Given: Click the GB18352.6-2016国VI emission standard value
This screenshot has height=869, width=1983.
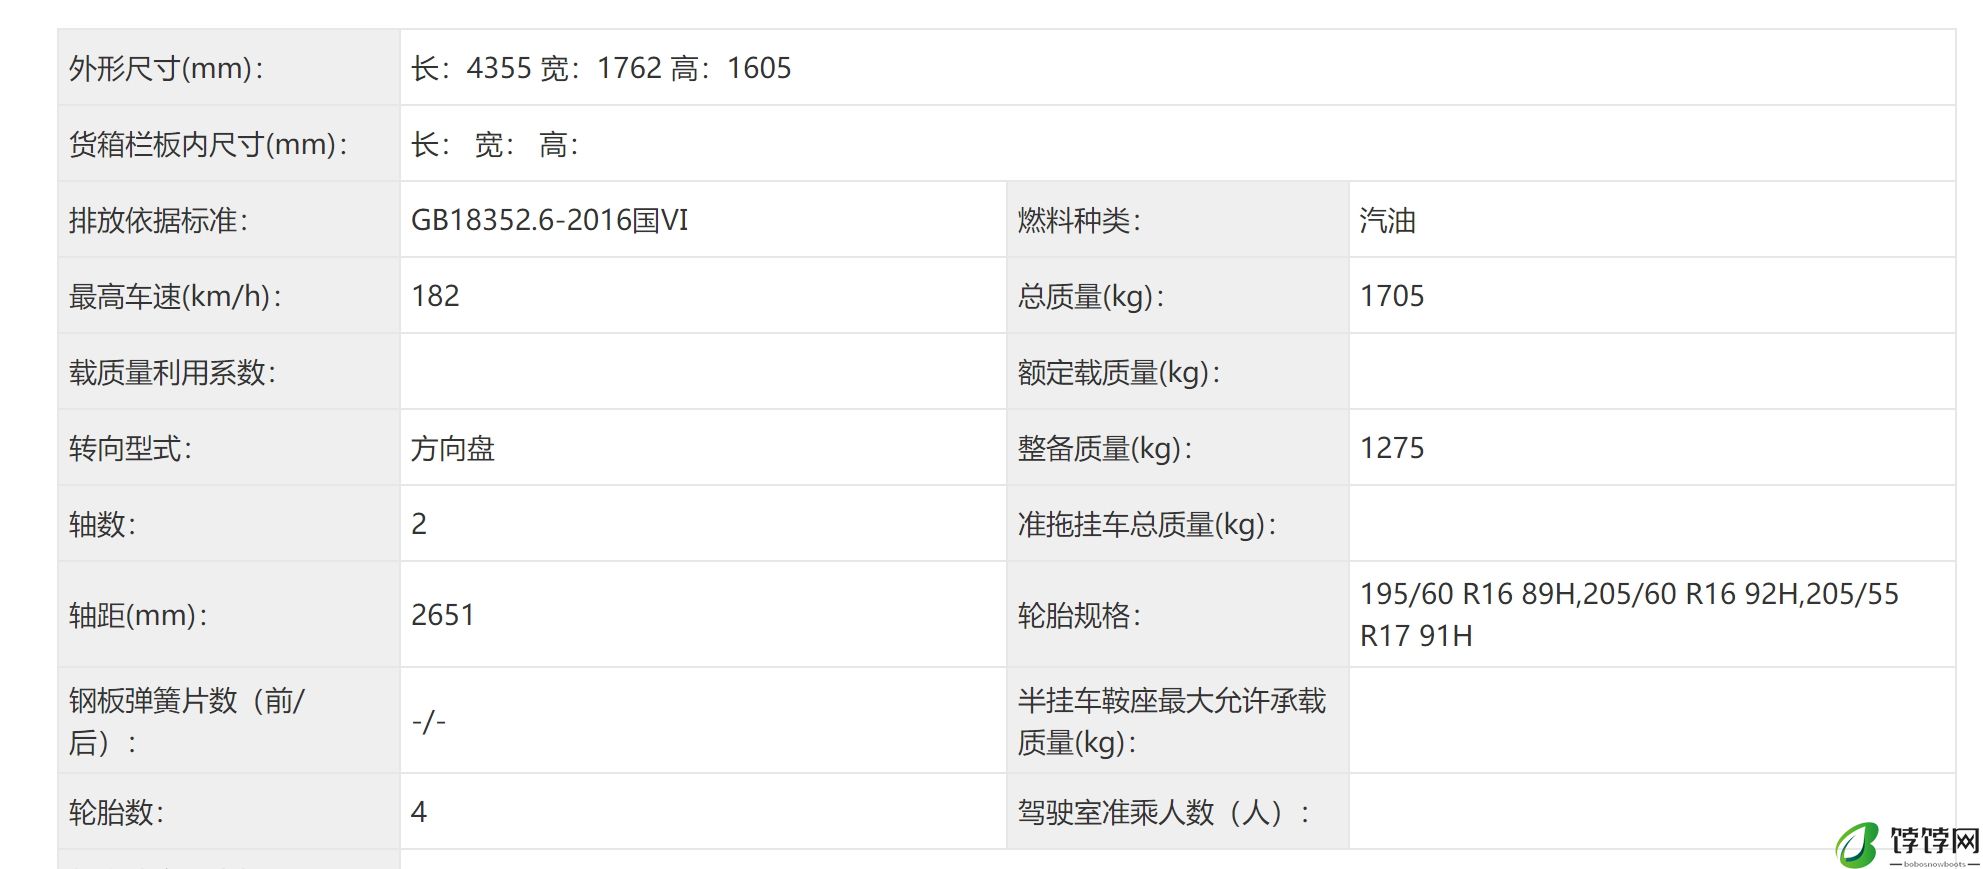Looking at the screenshot, I should click(549, 220).
